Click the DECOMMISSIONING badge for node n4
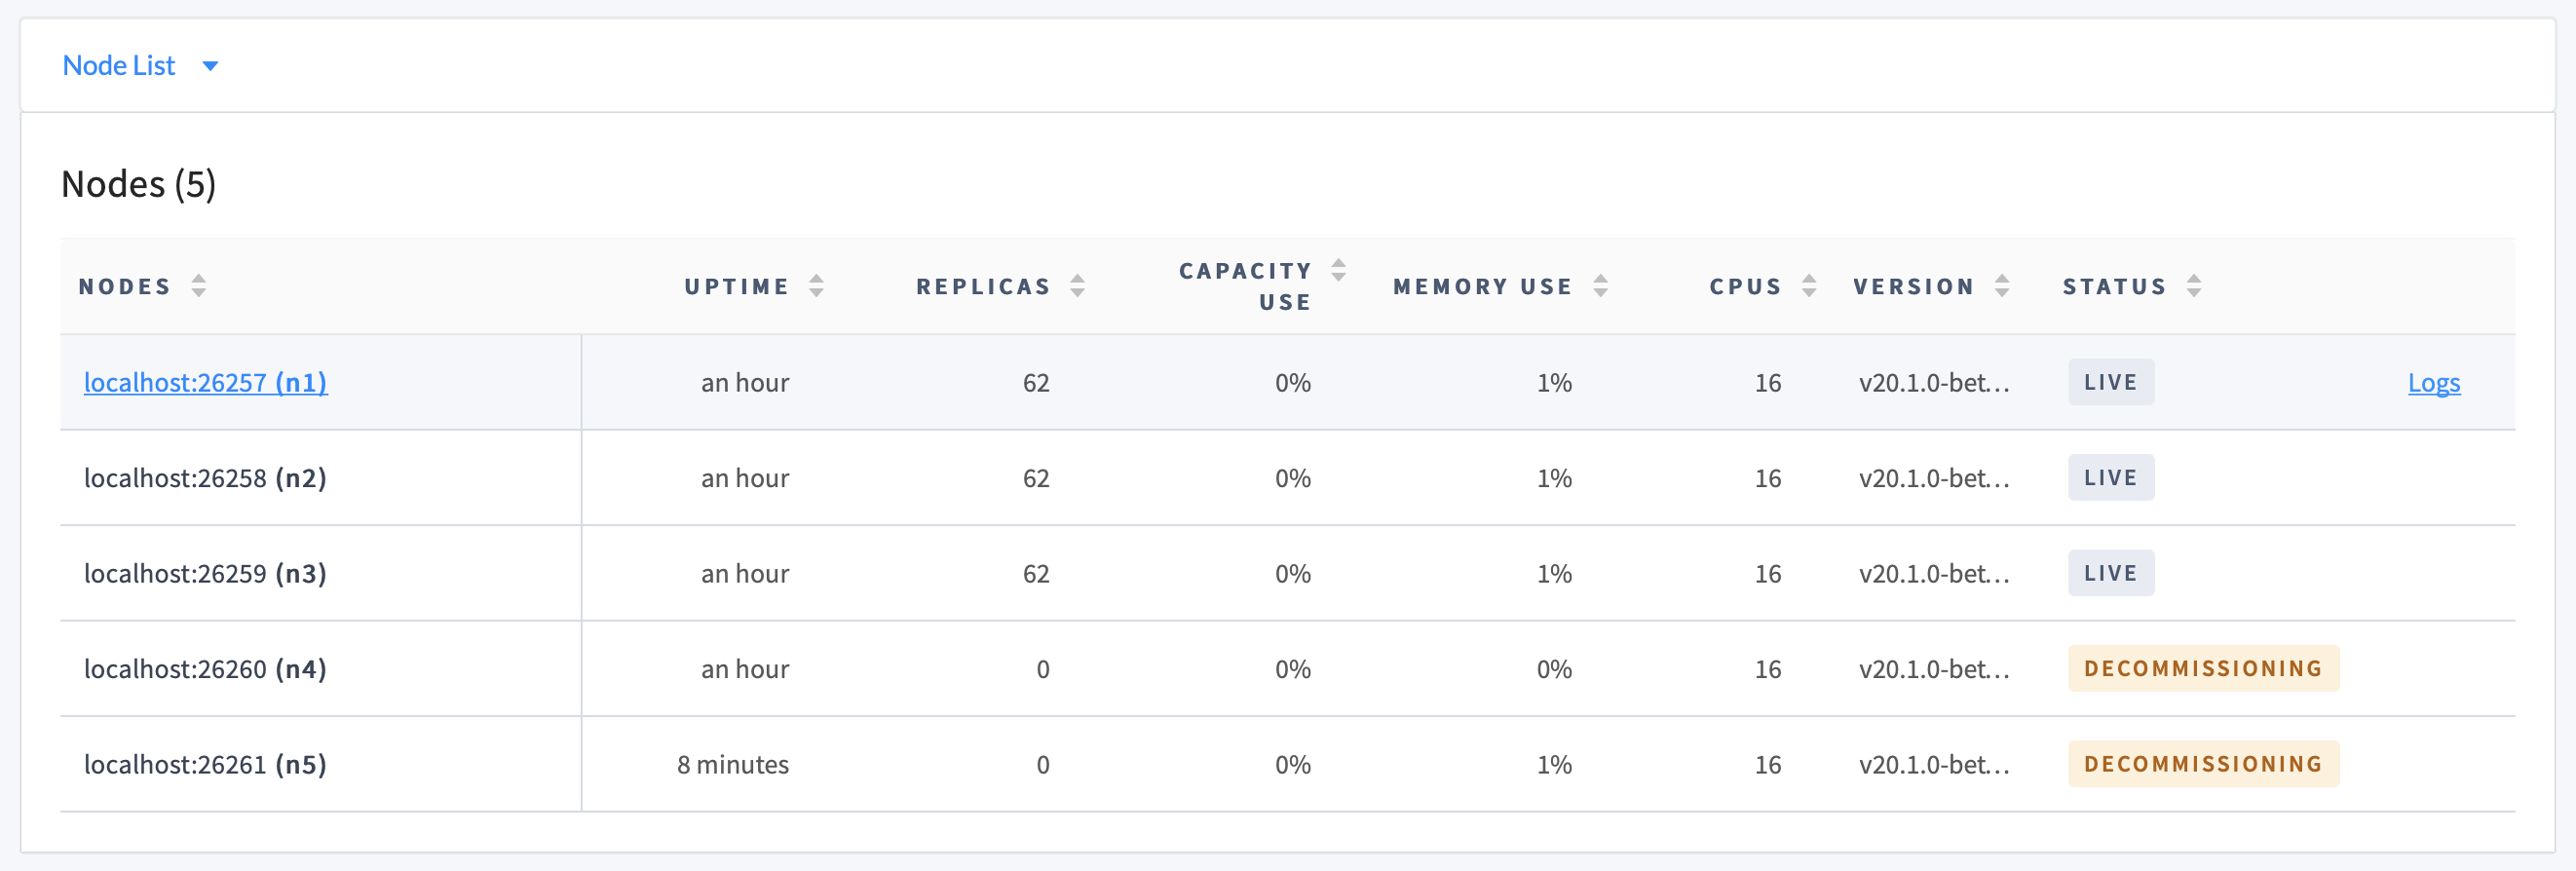This screenshot has width=2576, height=871. (x=2202, y=668)
